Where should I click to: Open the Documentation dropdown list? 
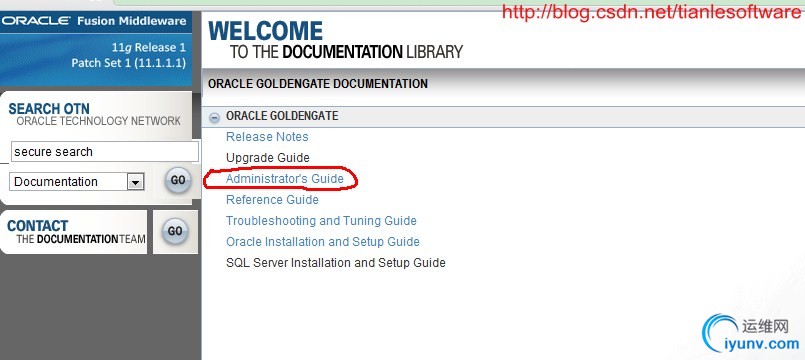tap(77, 182)
